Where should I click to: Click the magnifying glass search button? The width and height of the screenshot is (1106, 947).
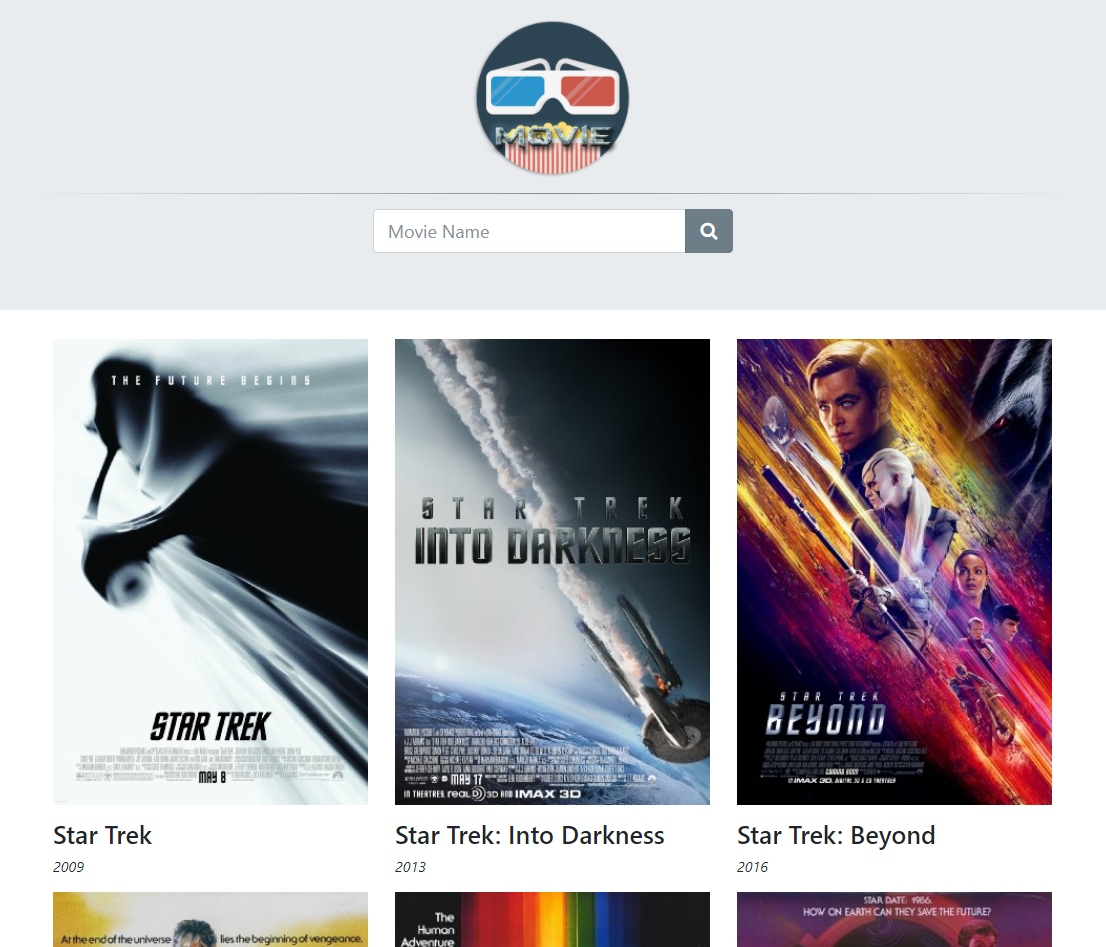pyautogui.click(x=709, y=231)
